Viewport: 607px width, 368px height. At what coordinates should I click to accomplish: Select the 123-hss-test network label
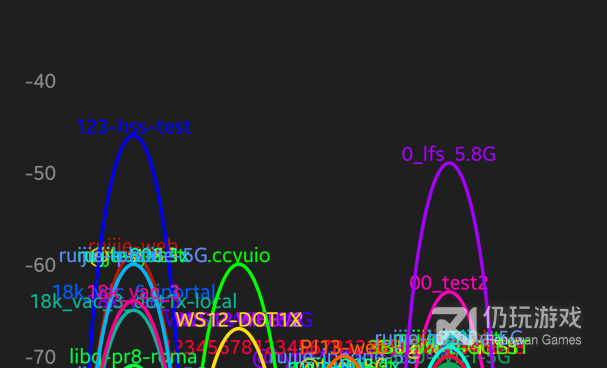pyautogui.click(x=134, y=127)
